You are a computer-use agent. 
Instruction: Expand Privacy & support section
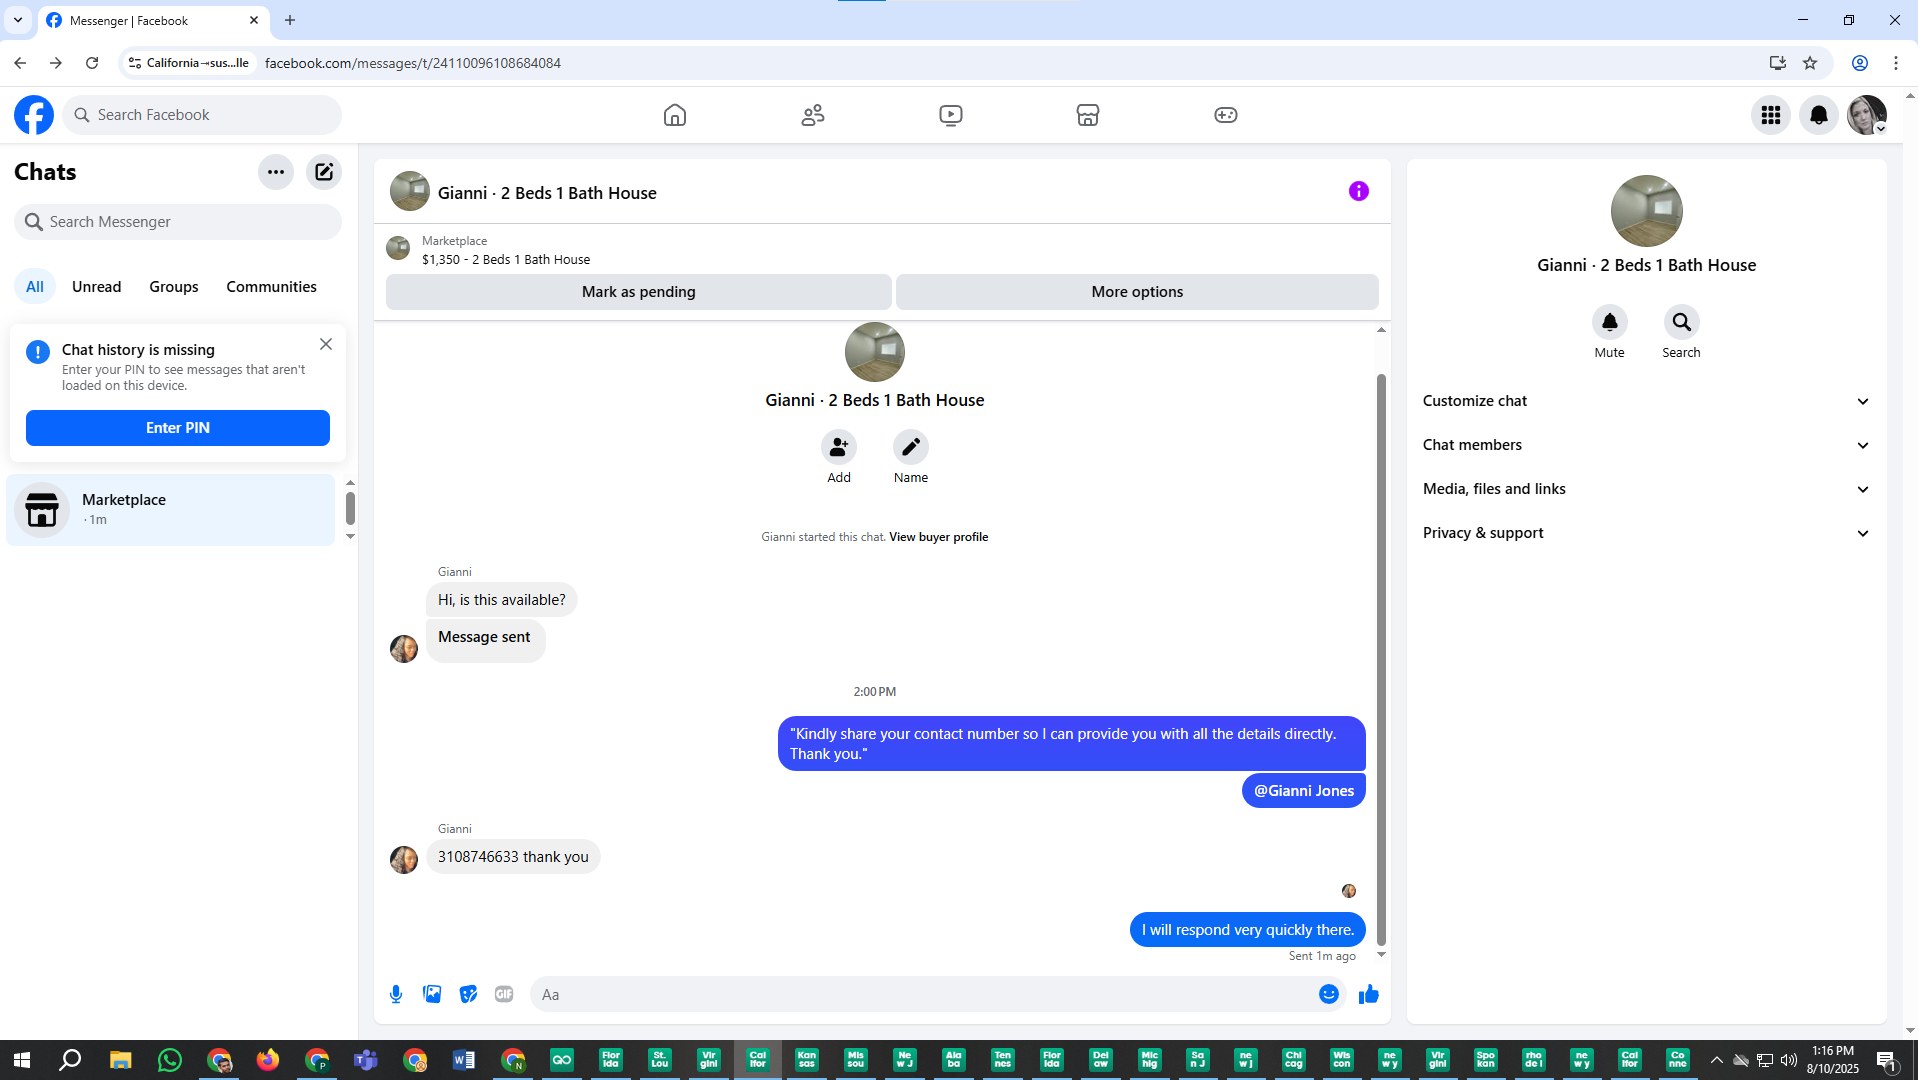coord(1647,533)
